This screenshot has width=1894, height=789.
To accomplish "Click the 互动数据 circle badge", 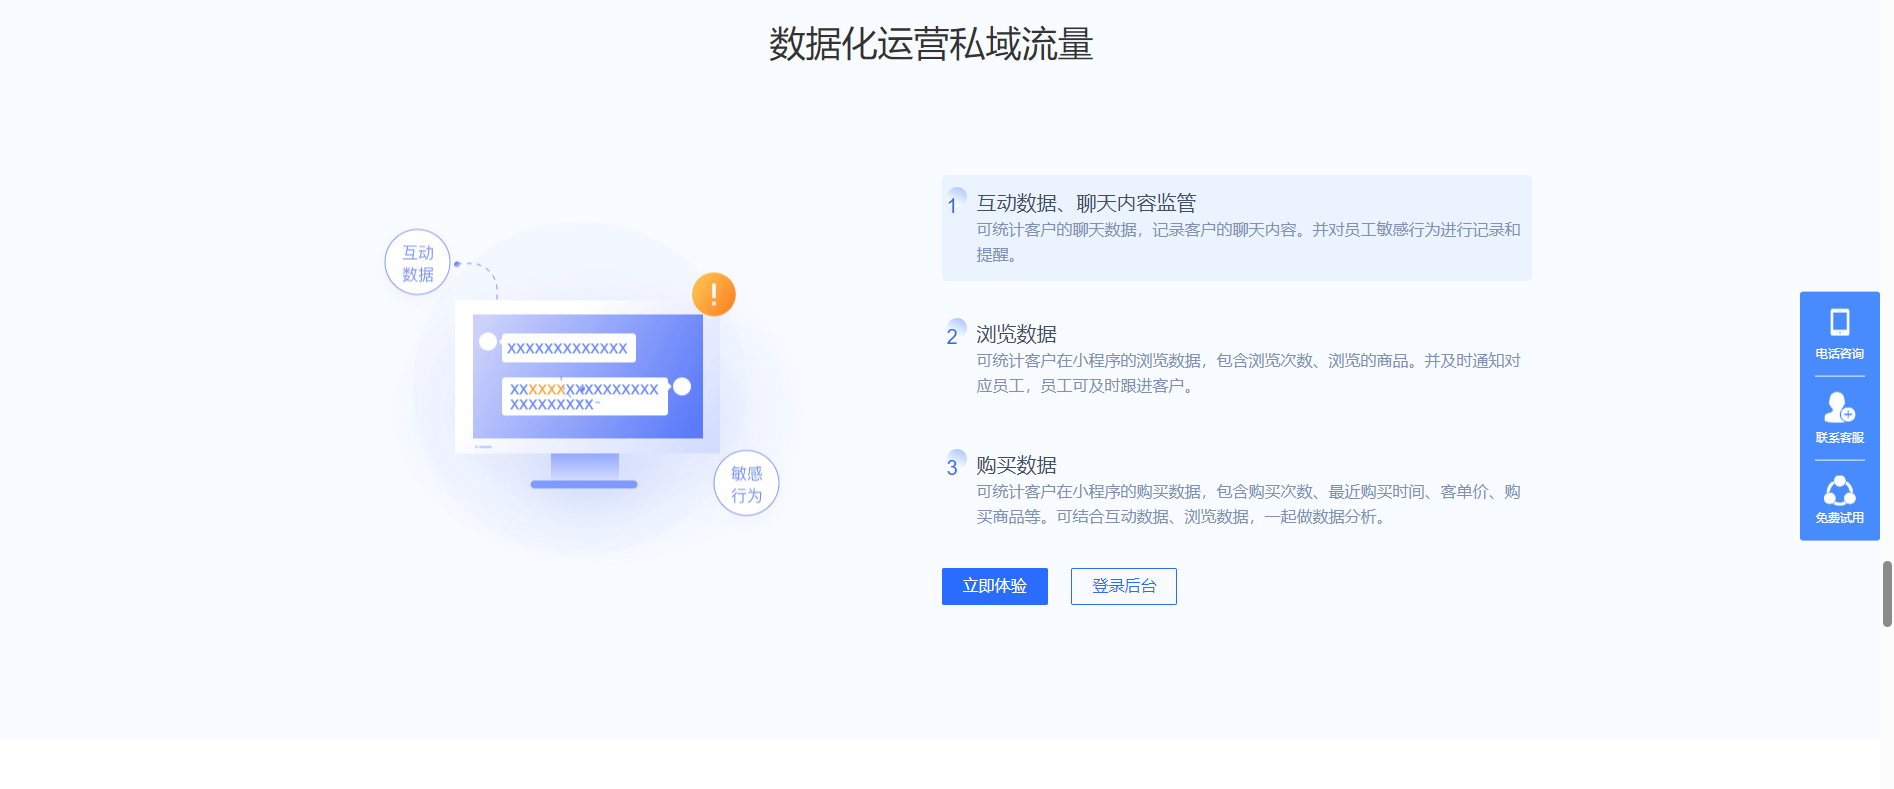I will [x=418, y=263].
